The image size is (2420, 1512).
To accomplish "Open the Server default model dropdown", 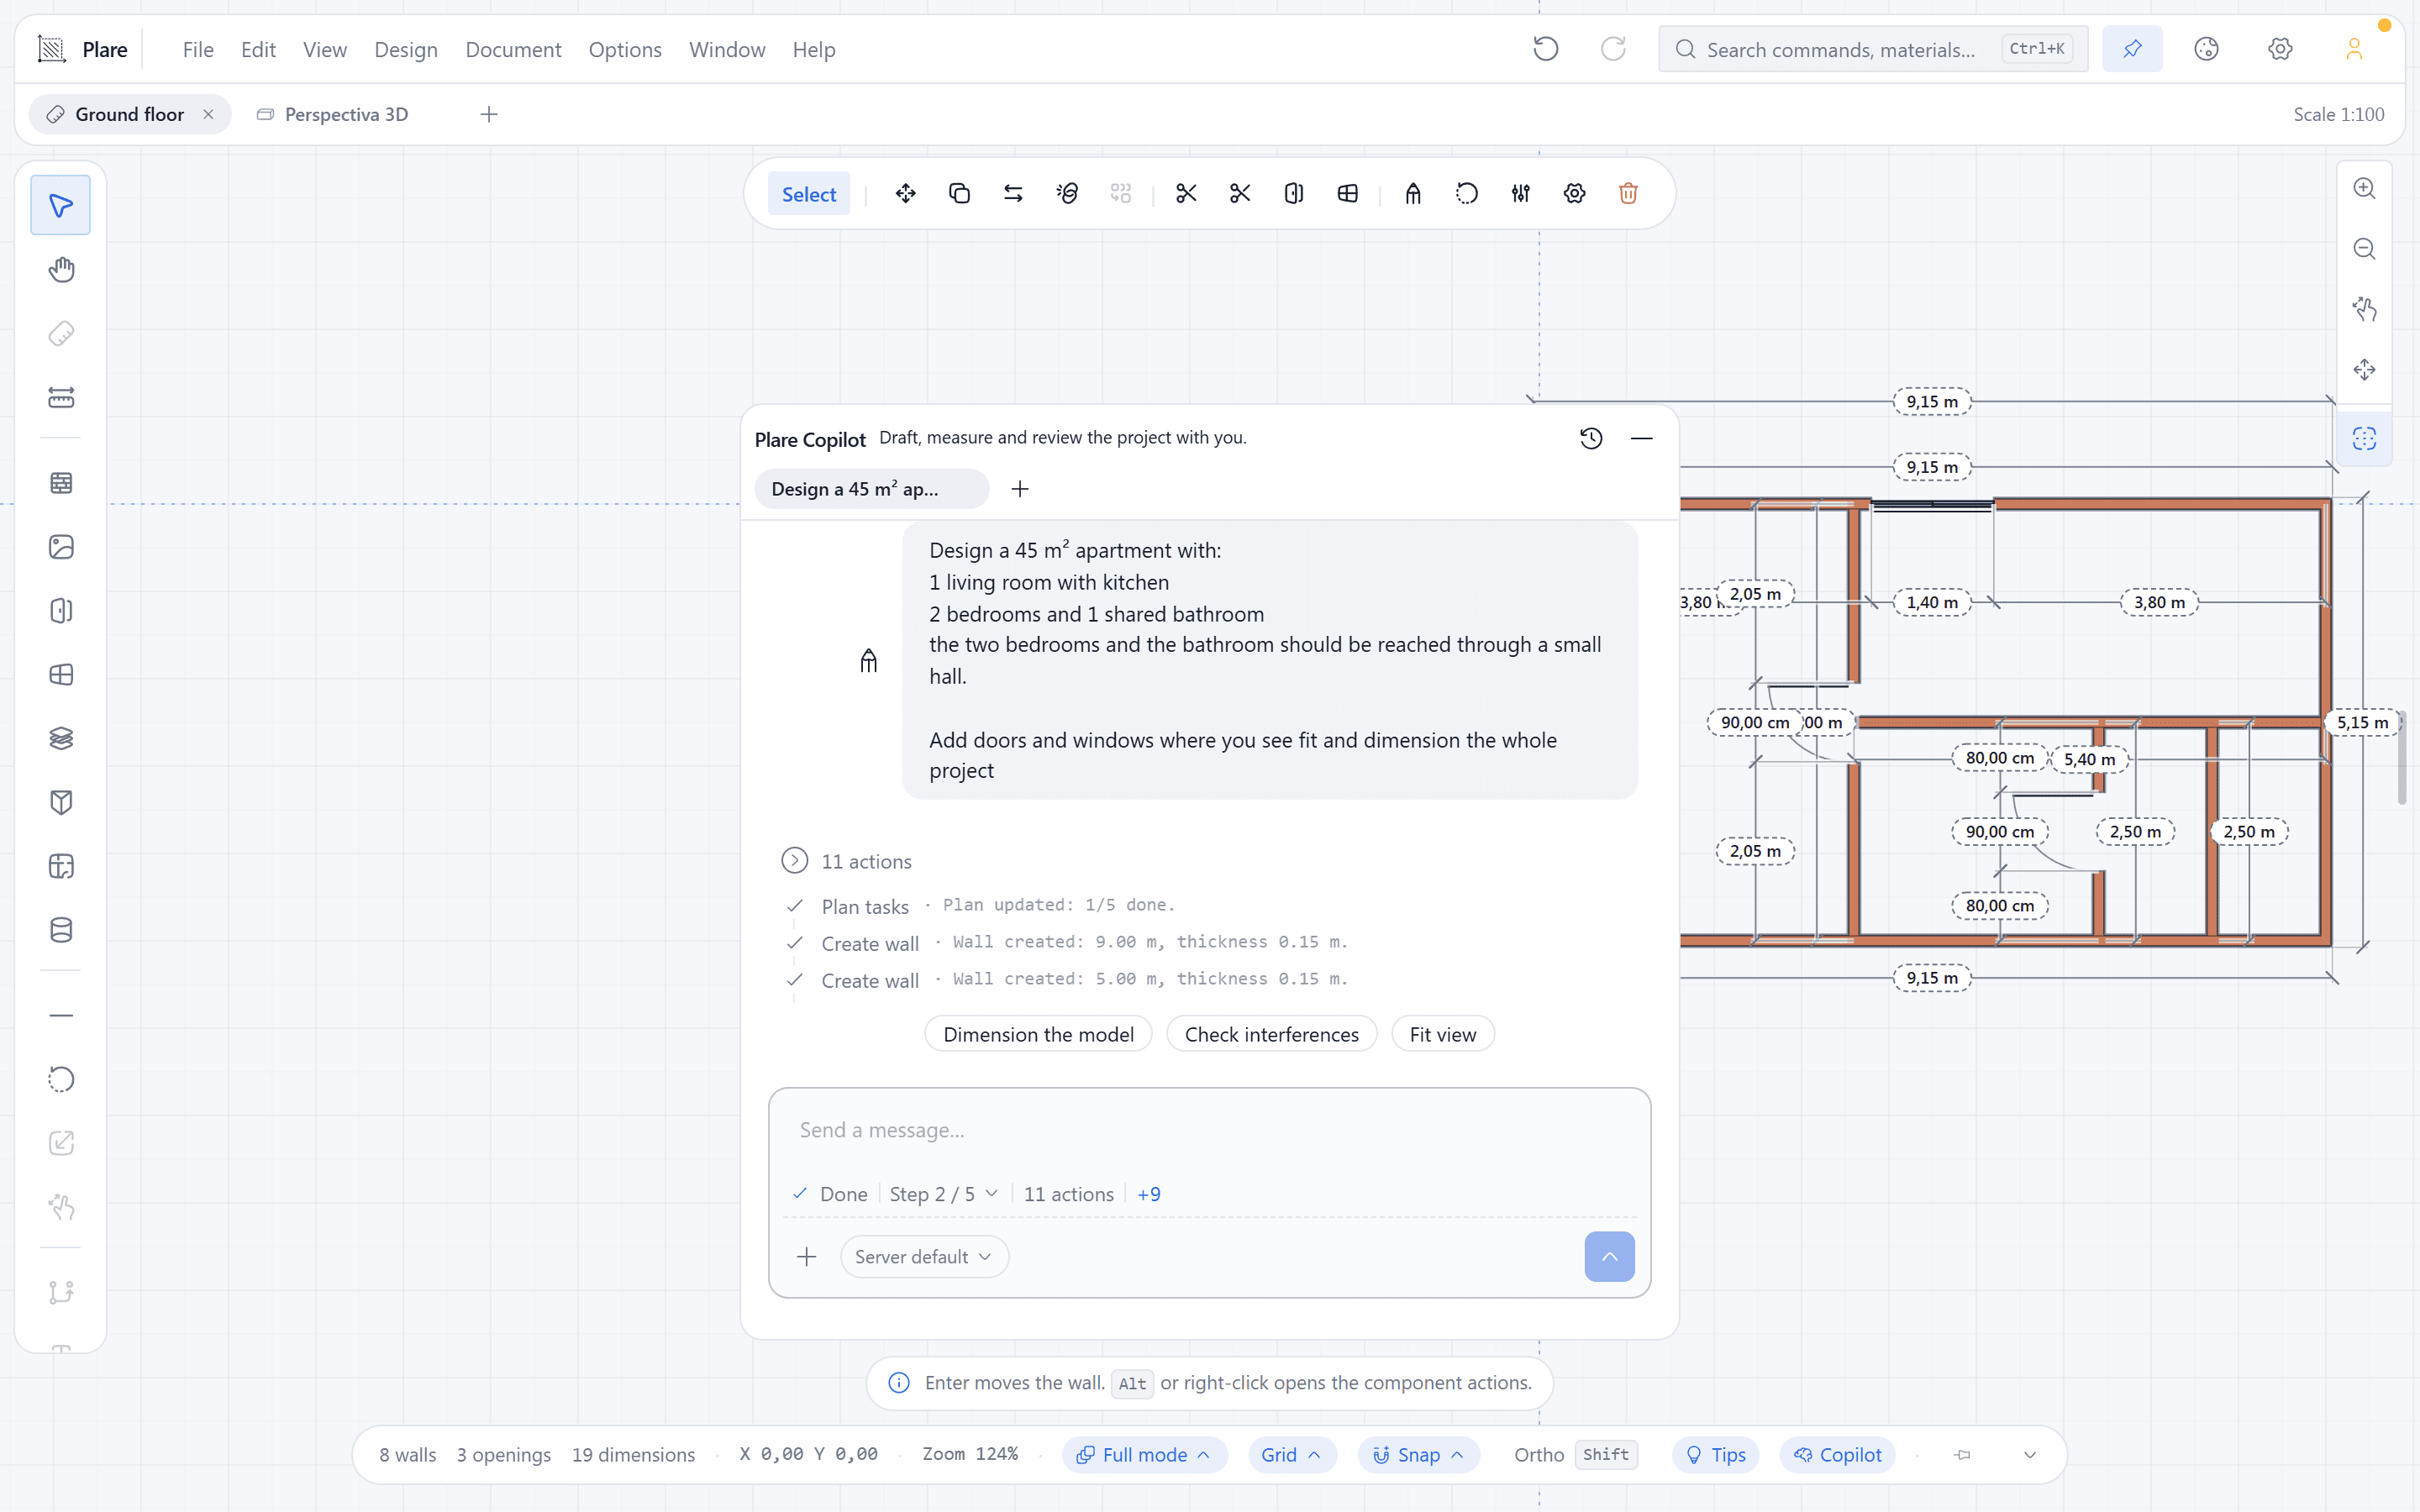I will click(924, 1257).
